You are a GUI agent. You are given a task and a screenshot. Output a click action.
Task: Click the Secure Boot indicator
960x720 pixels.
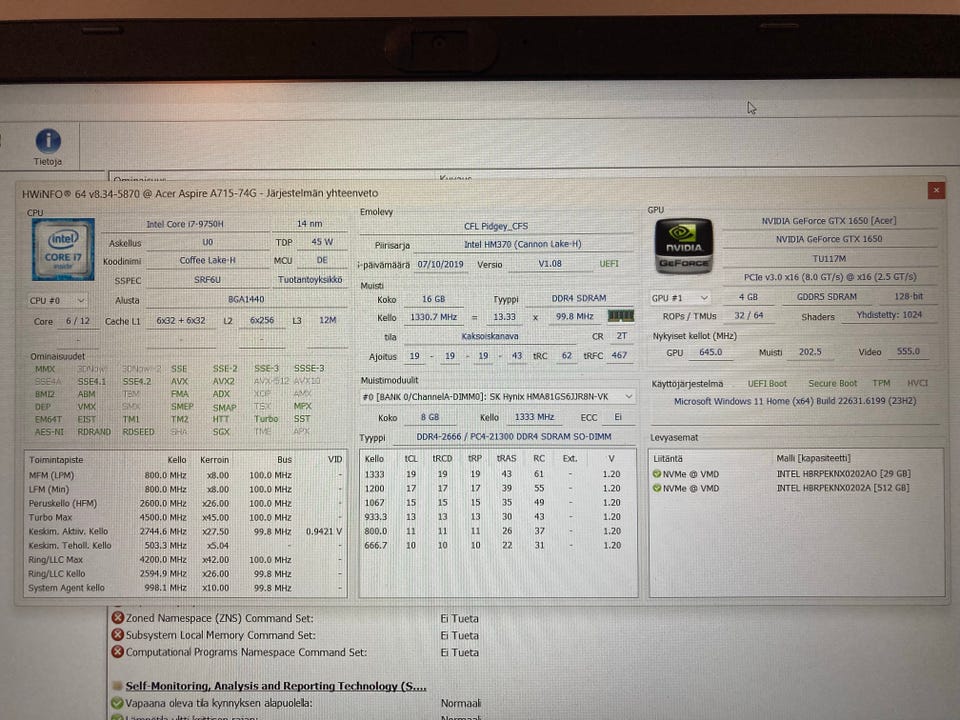(x=833, y=383)
